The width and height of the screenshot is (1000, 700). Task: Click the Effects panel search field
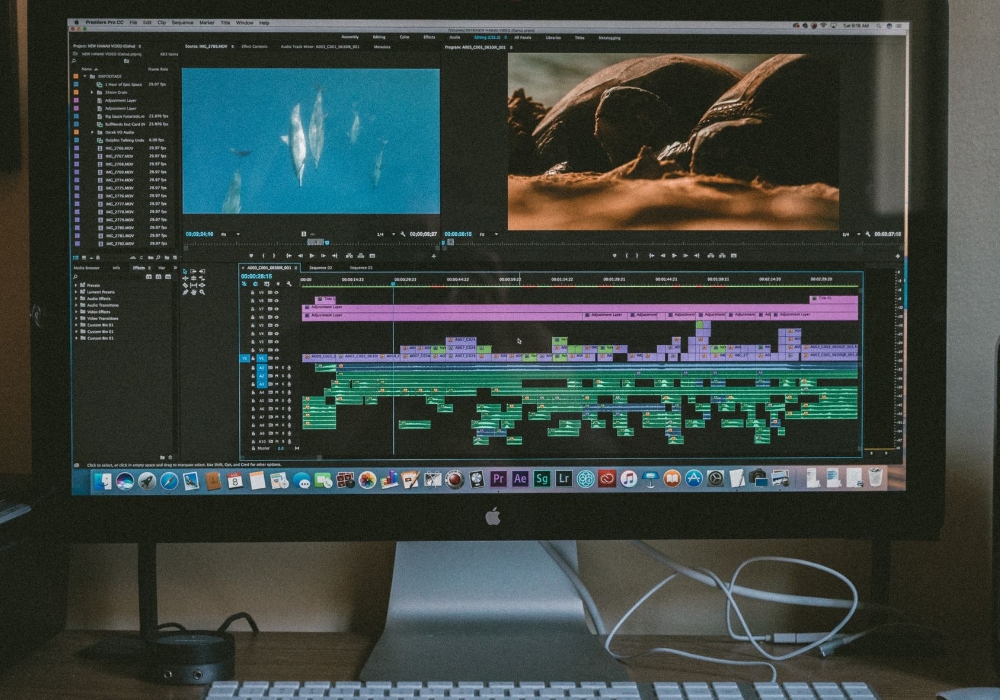[108, 277]
